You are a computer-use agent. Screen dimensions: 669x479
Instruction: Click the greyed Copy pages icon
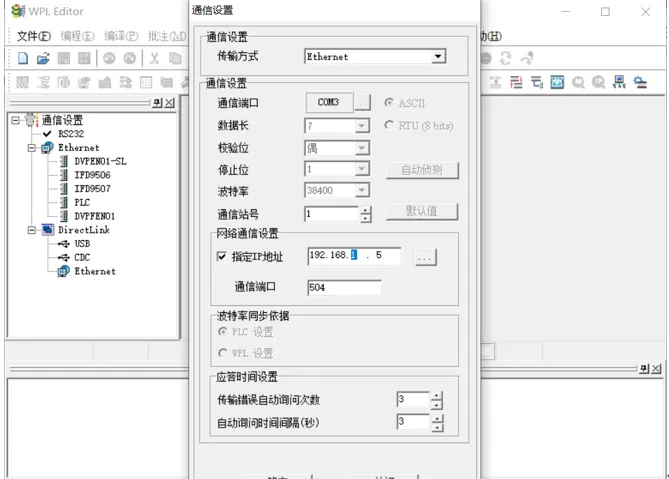[175, 58]
